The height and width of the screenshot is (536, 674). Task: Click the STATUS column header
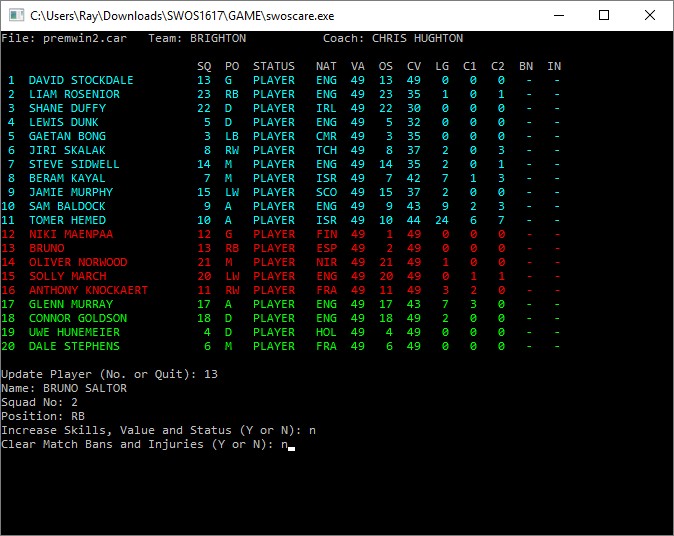click(x=273, y=66)
